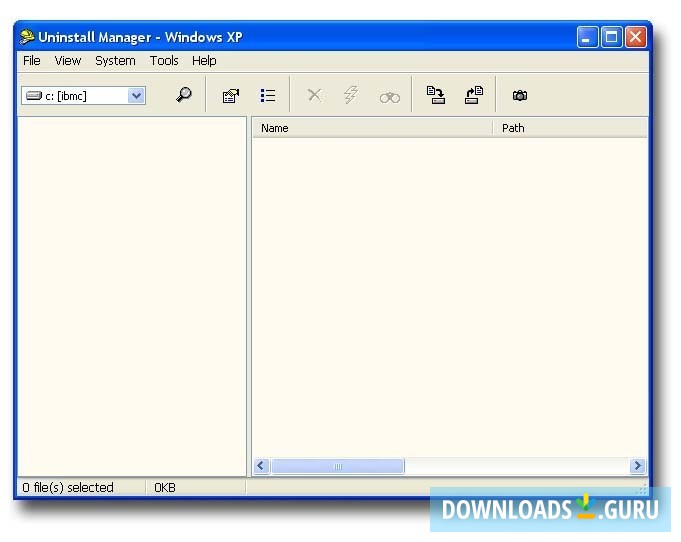This screenshot has width=681, height=542.
Task: Open the System menu
Action: (x=115, y=60)
